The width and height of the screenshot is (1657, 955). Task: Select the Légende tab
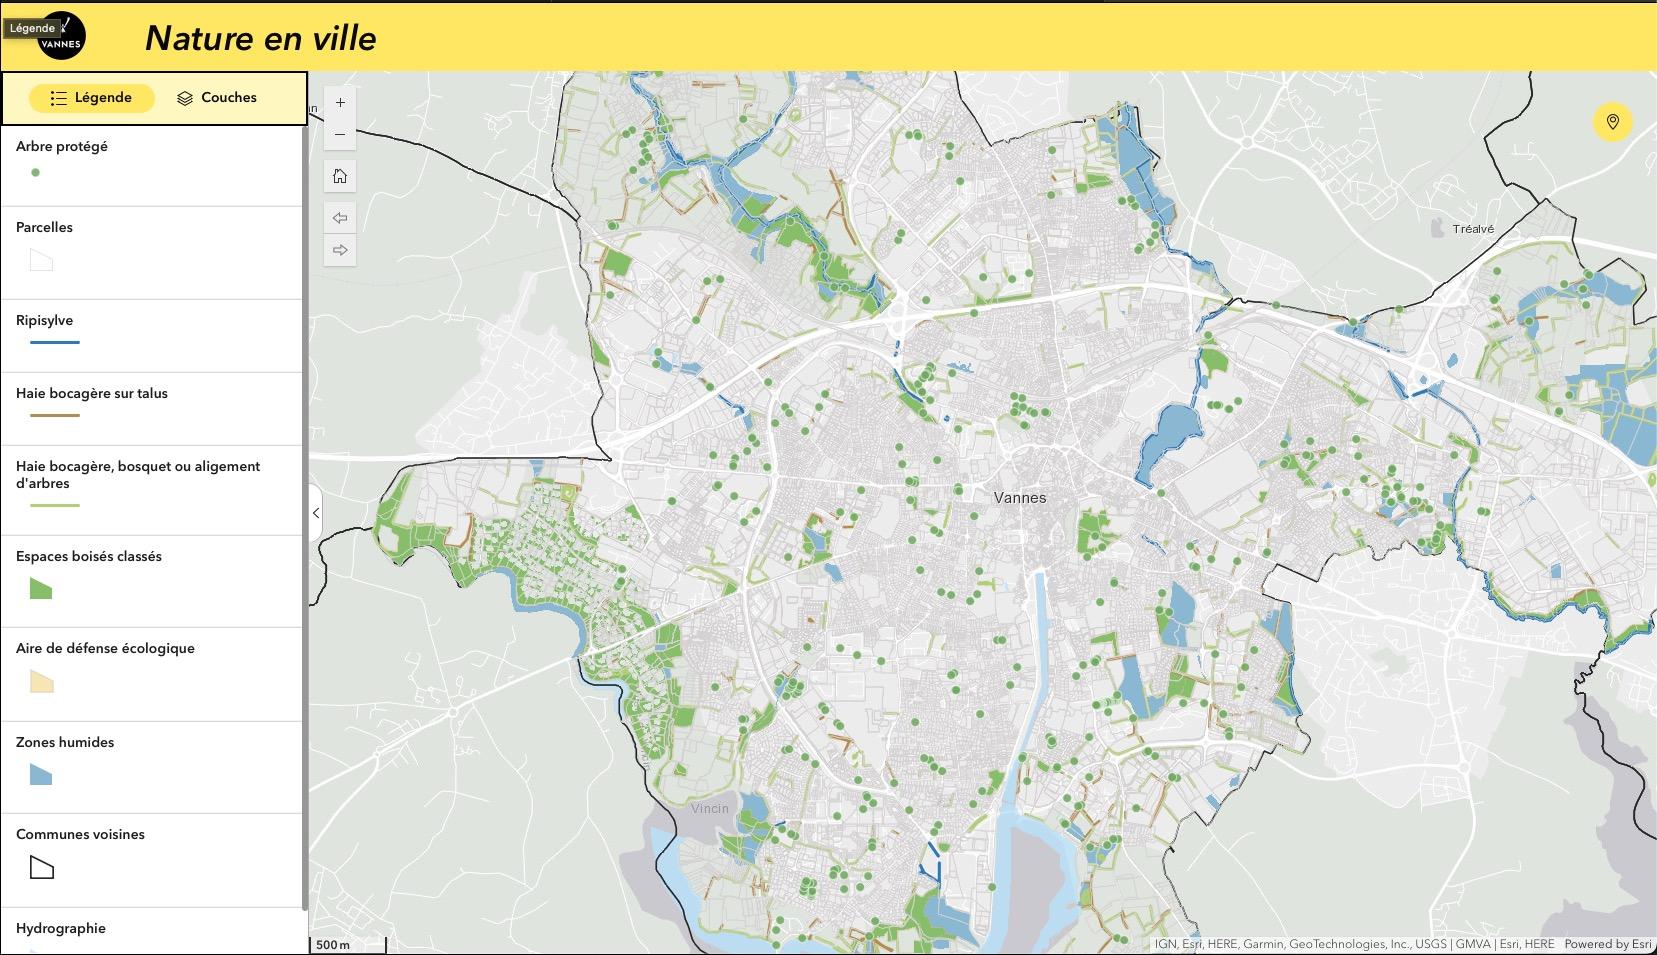tap(92, 98)
